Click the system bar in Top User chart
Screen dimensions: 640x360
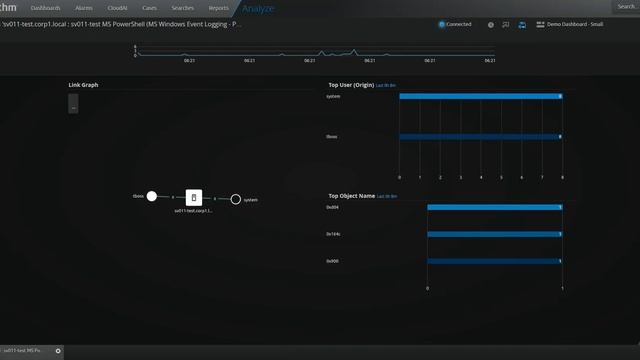(481, 96)
